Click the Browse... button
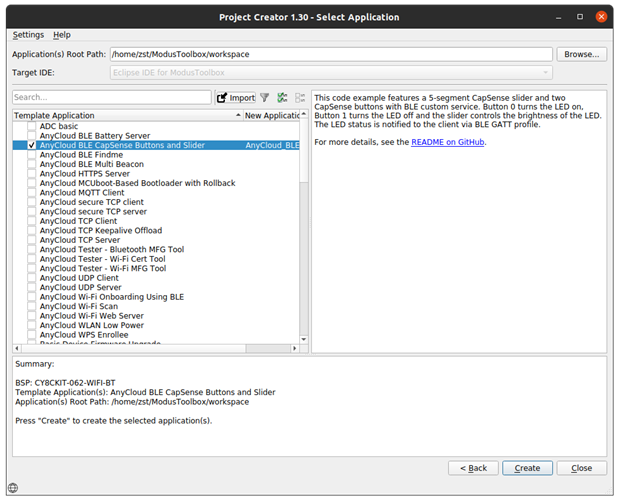The image size is (619, 501). [x=581, y=54]
